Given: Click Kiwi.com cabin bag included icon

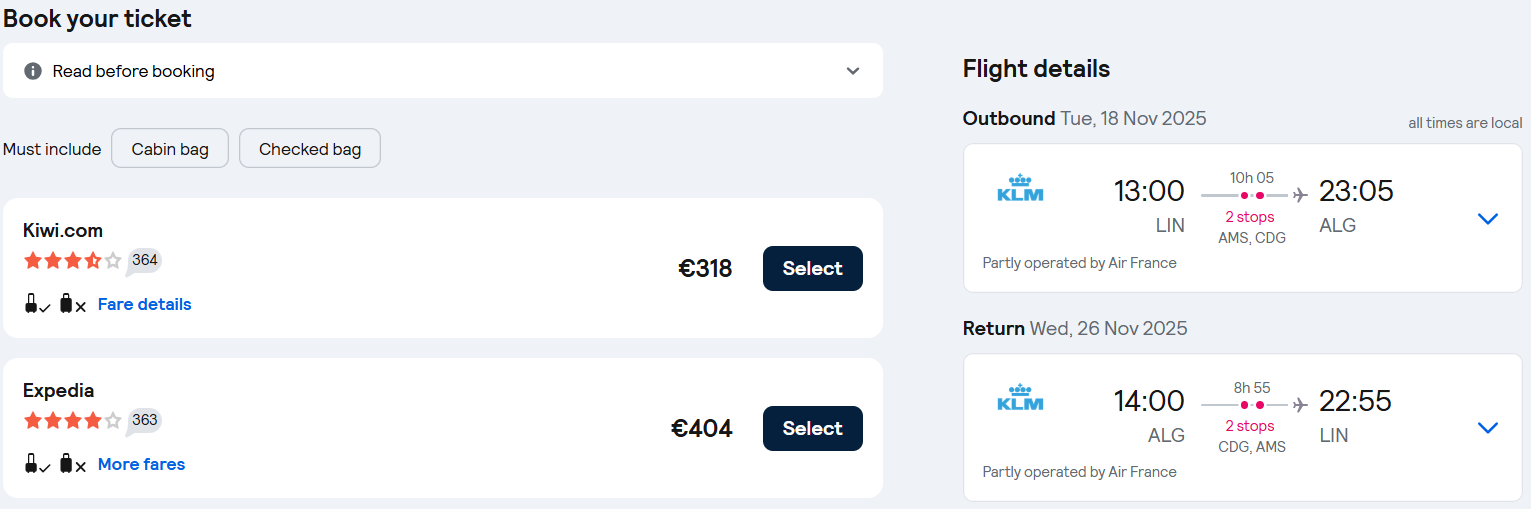Looking at the screenshot, I should point(36,304).
